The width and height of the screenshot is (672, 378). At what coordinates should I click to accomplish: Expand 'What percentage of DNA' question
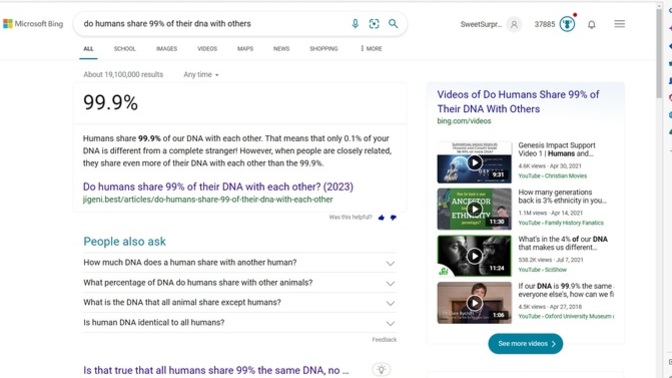(x=239, y=283)
